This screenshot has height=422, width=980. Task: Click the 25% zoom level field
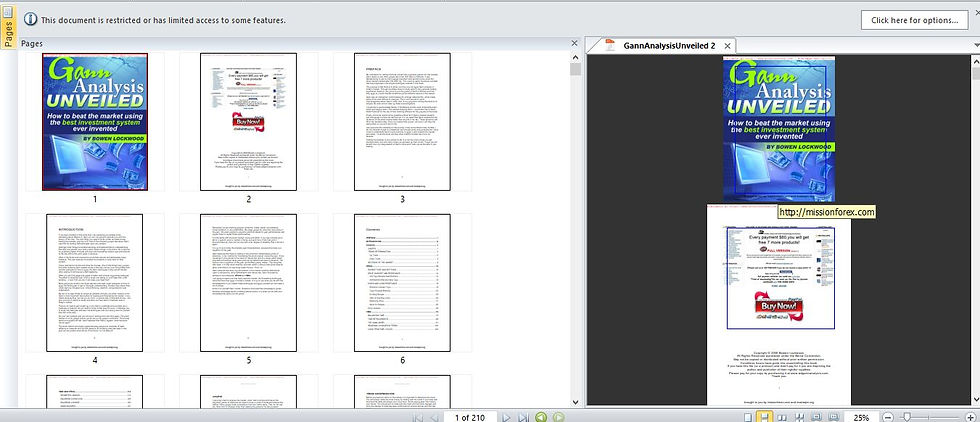click(861, 417)
